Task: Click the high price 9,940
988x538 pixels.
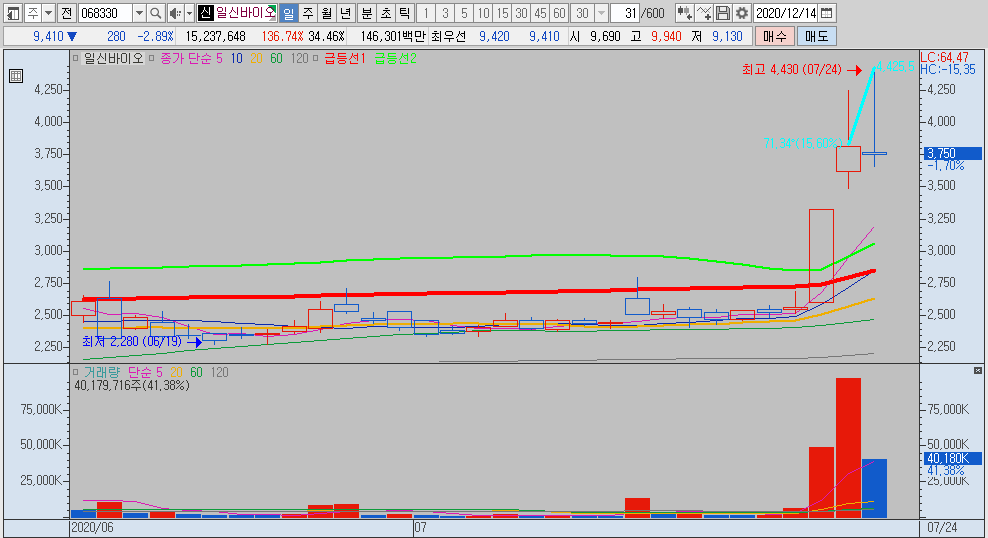Action: [x=666, y=37]
